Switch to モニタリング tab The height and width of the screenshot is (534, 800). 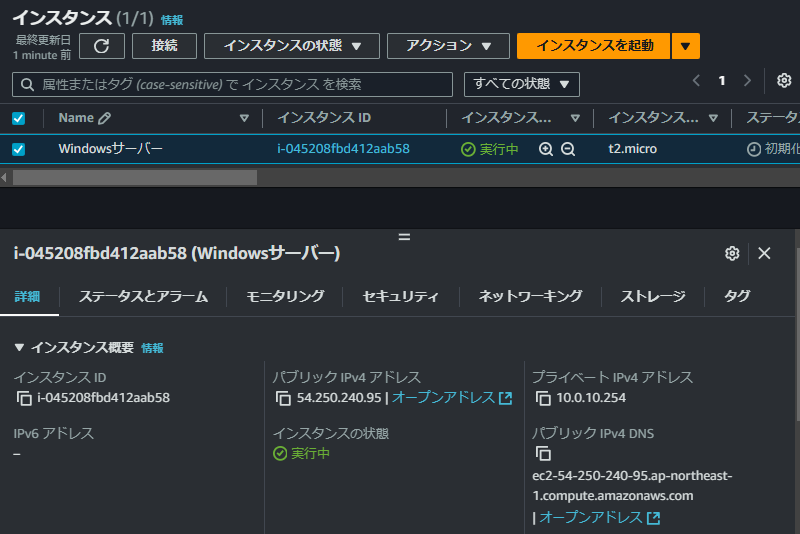pos(285,296)
